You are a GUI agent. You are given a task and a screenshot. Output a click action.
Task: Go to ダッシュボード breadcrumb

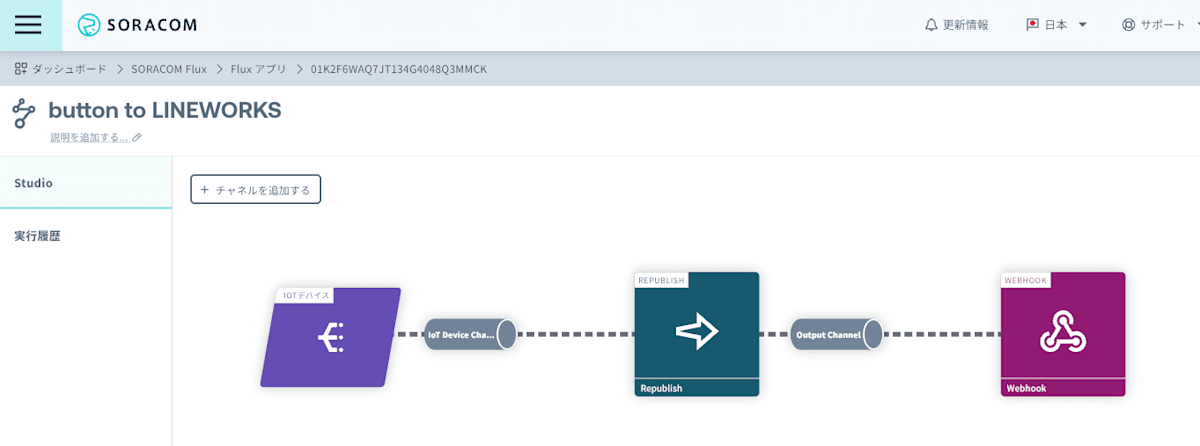69,69
